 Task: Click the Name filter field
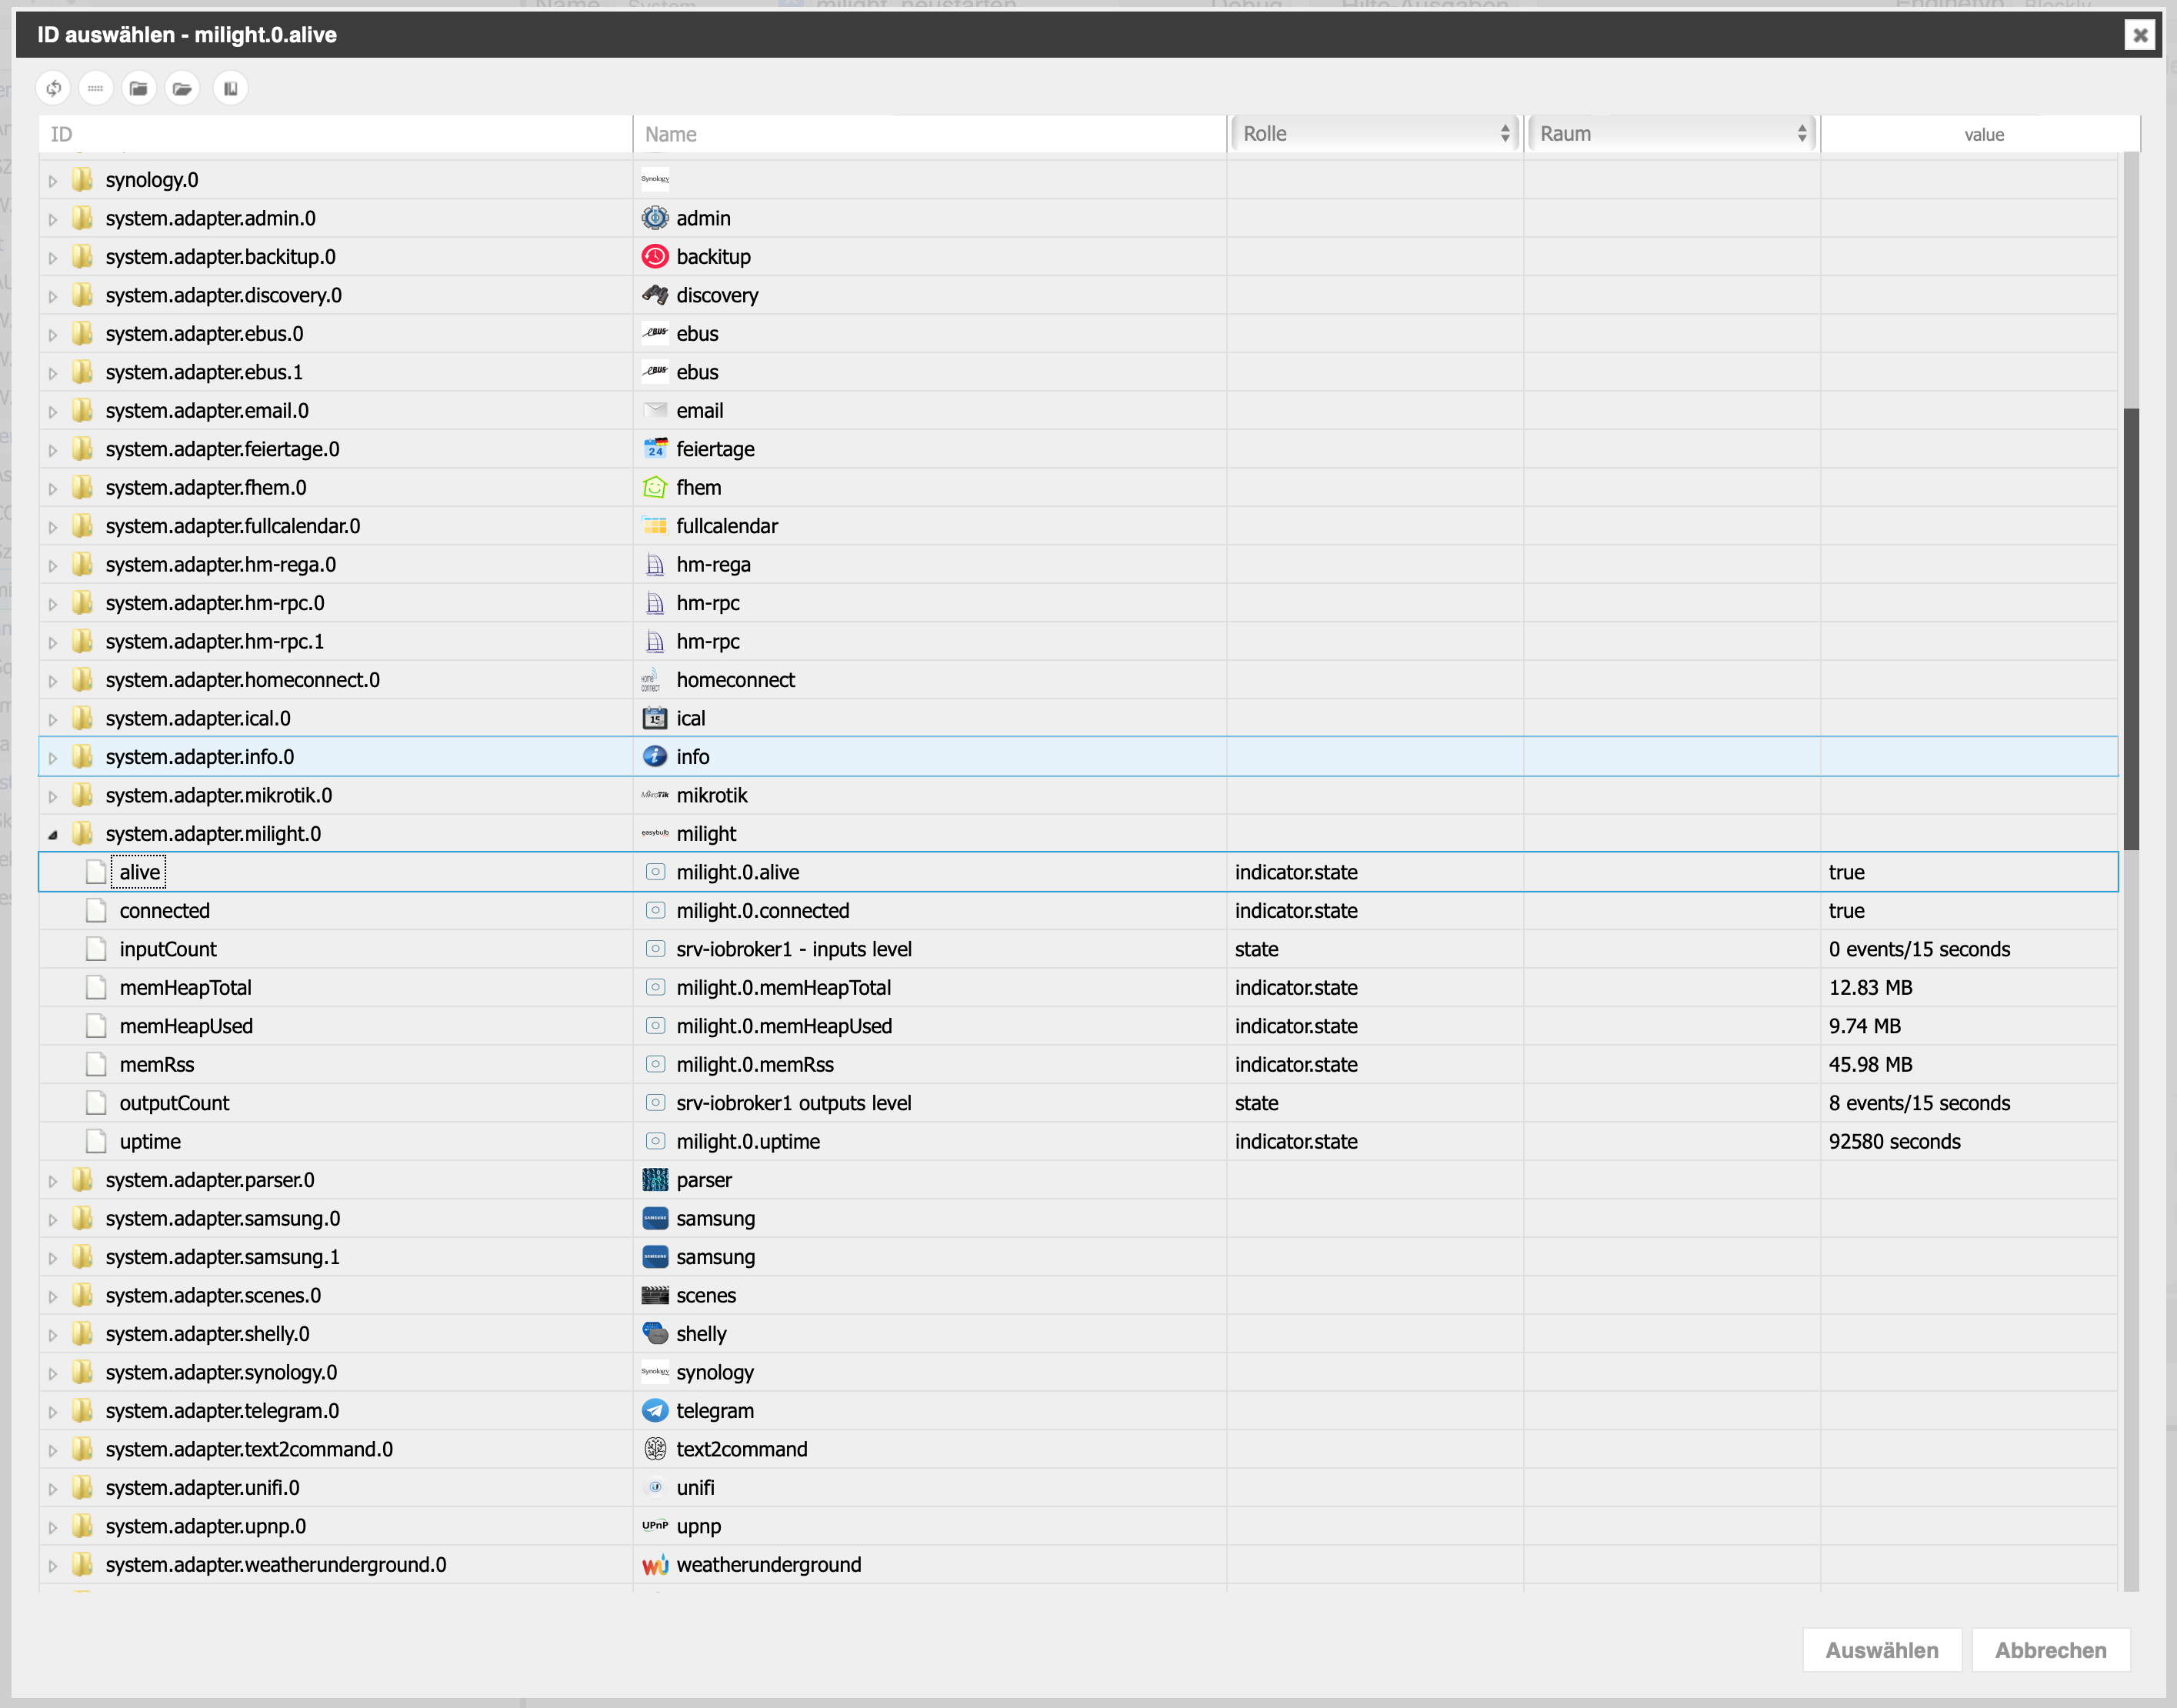[930, 134]
